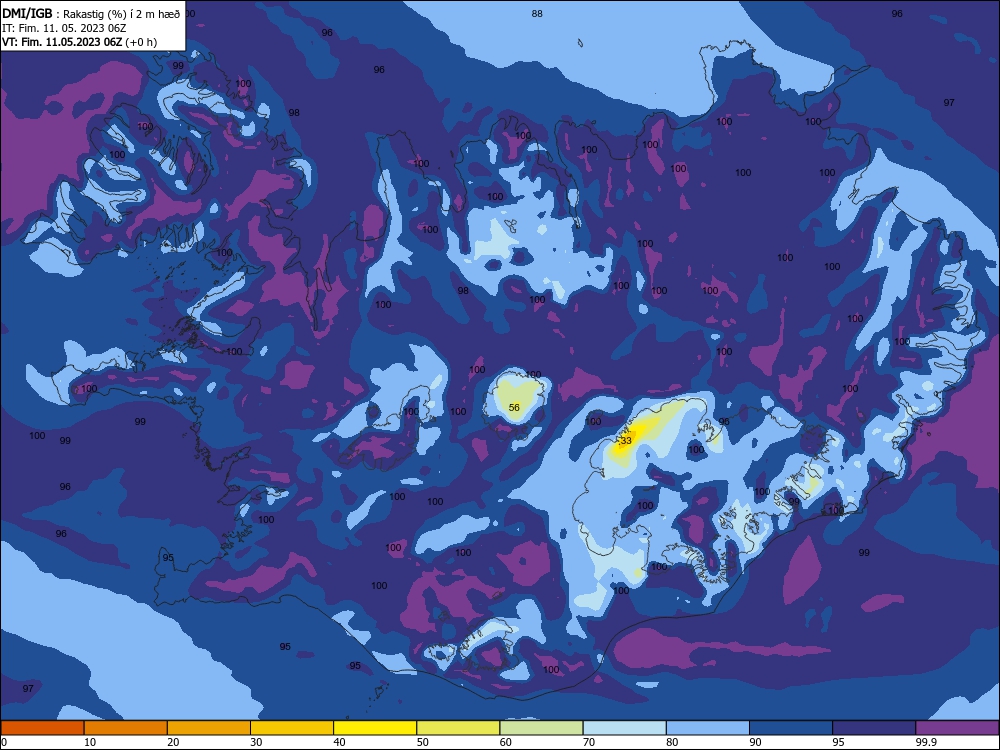Click the 'VT: Fim. 11.05.2023 06Z (+0 h)' line

[x=79, y=42]
